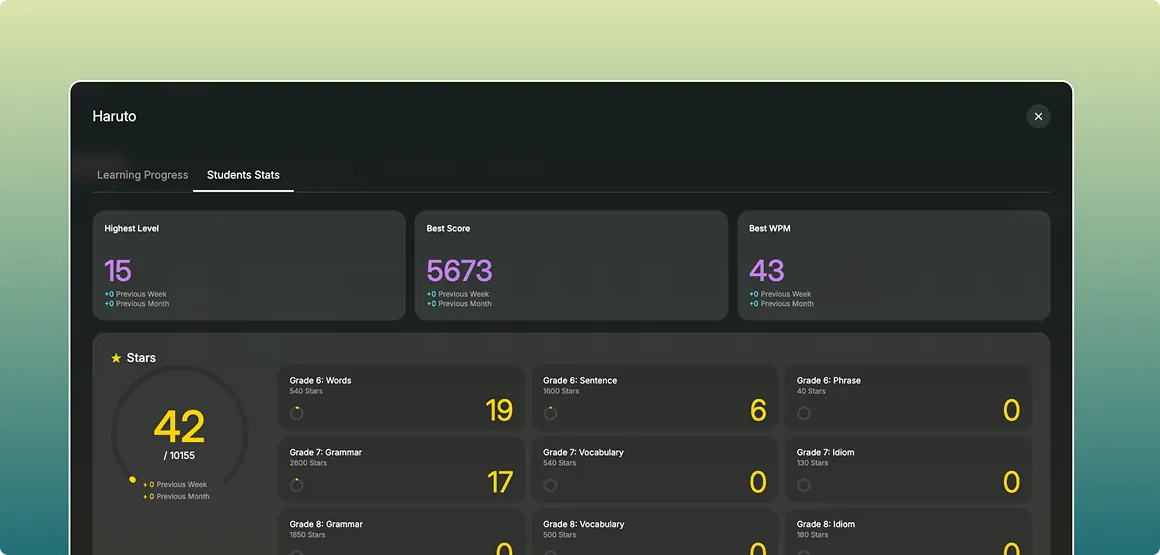This screenshot has height=555, width=1160.
Task: Select the Grade 6: Sentence card
Action: [654, 398]
